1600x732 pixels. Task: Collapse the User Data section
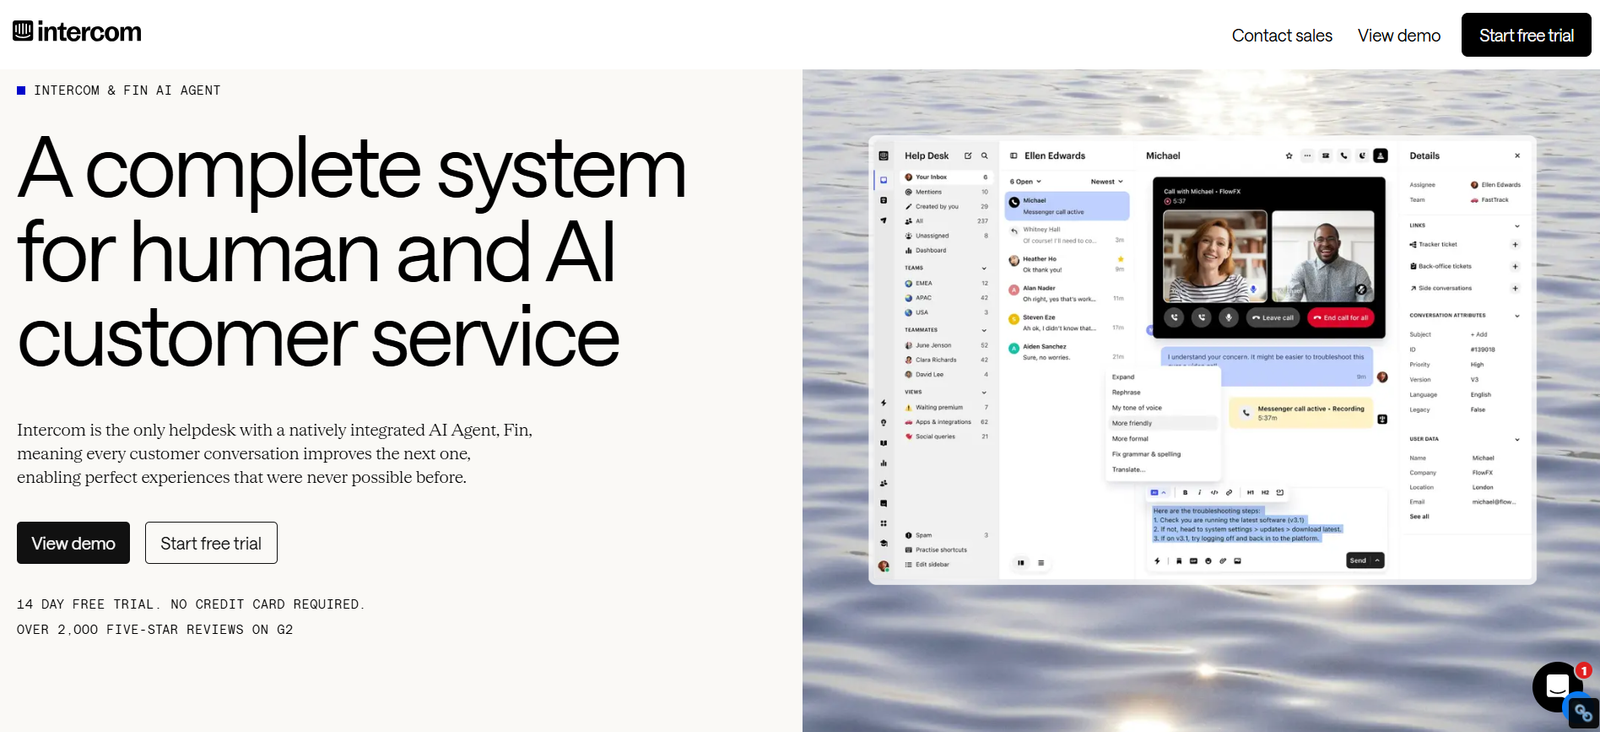coord(1517,440)
